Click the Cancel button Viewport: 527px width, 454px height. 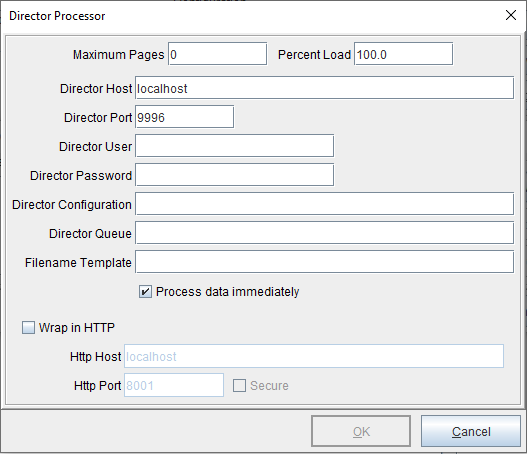coord(471,431)
